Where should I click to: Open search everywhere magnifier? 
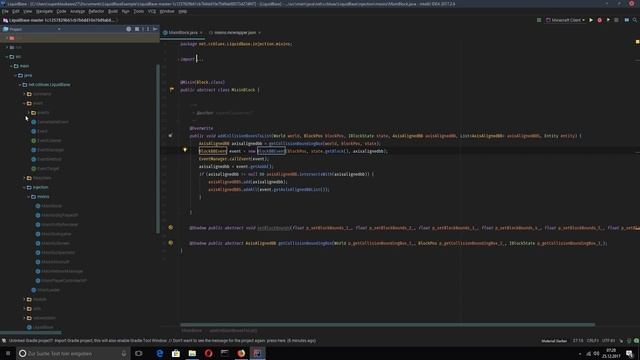[x=635, y=20]
